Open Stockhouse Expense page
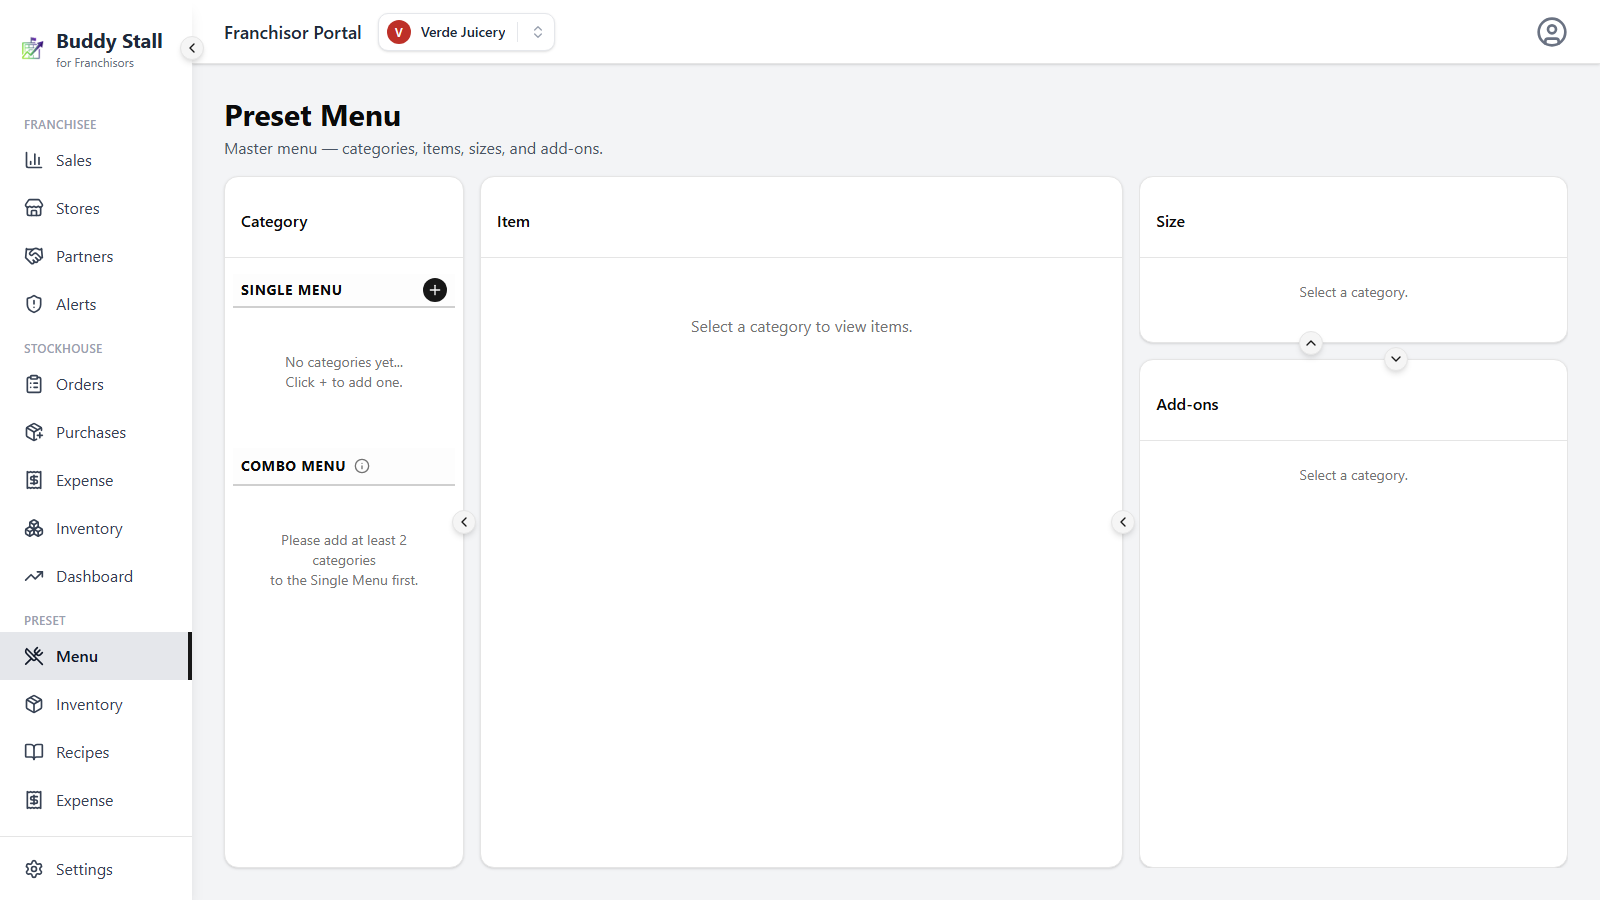Screen dimensions: 1600x900 [x=96, y=480]
